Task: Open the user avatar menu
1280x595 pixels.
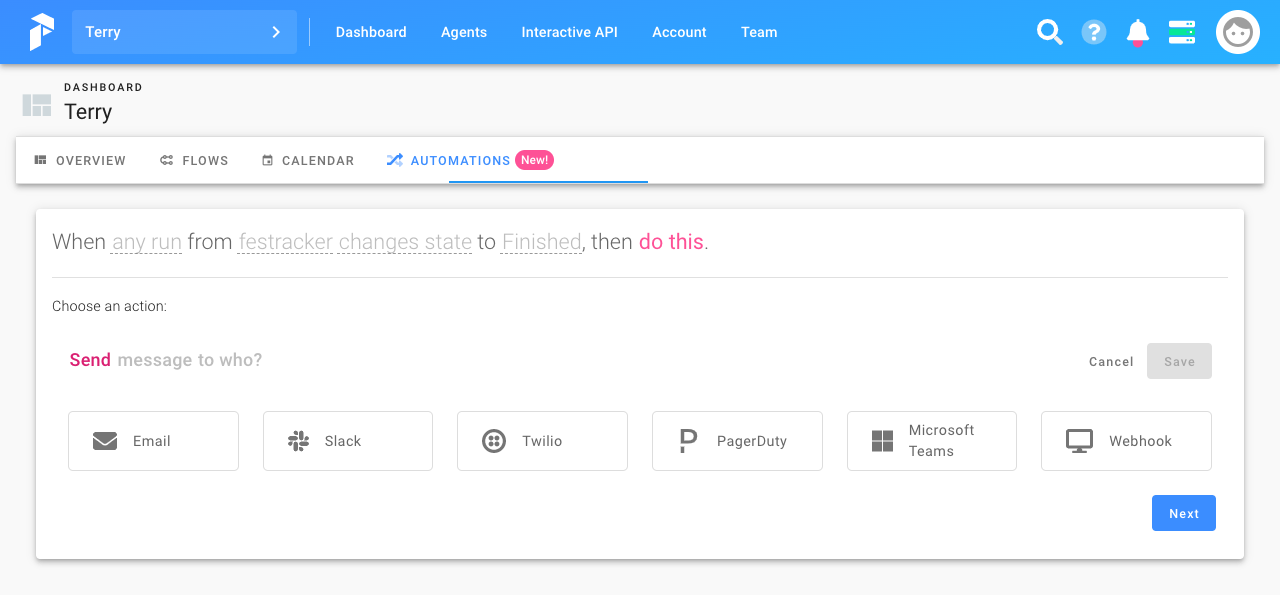Action: 1238,32
